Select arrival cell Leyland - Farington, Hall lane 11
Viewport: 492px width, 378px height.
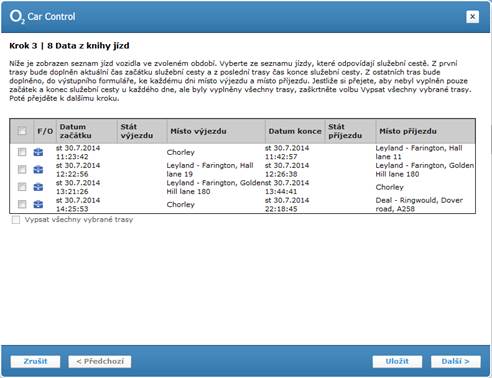(419, 152)
